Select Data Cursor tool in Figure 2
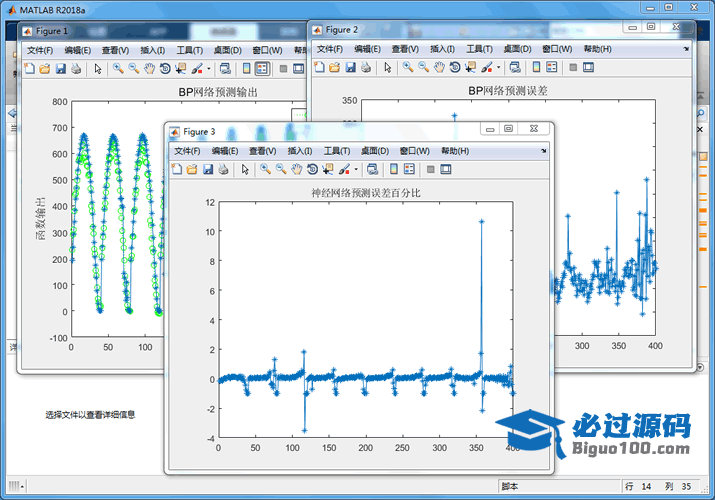The height and width of the screenshot is (500, 715). coord(470,67)
